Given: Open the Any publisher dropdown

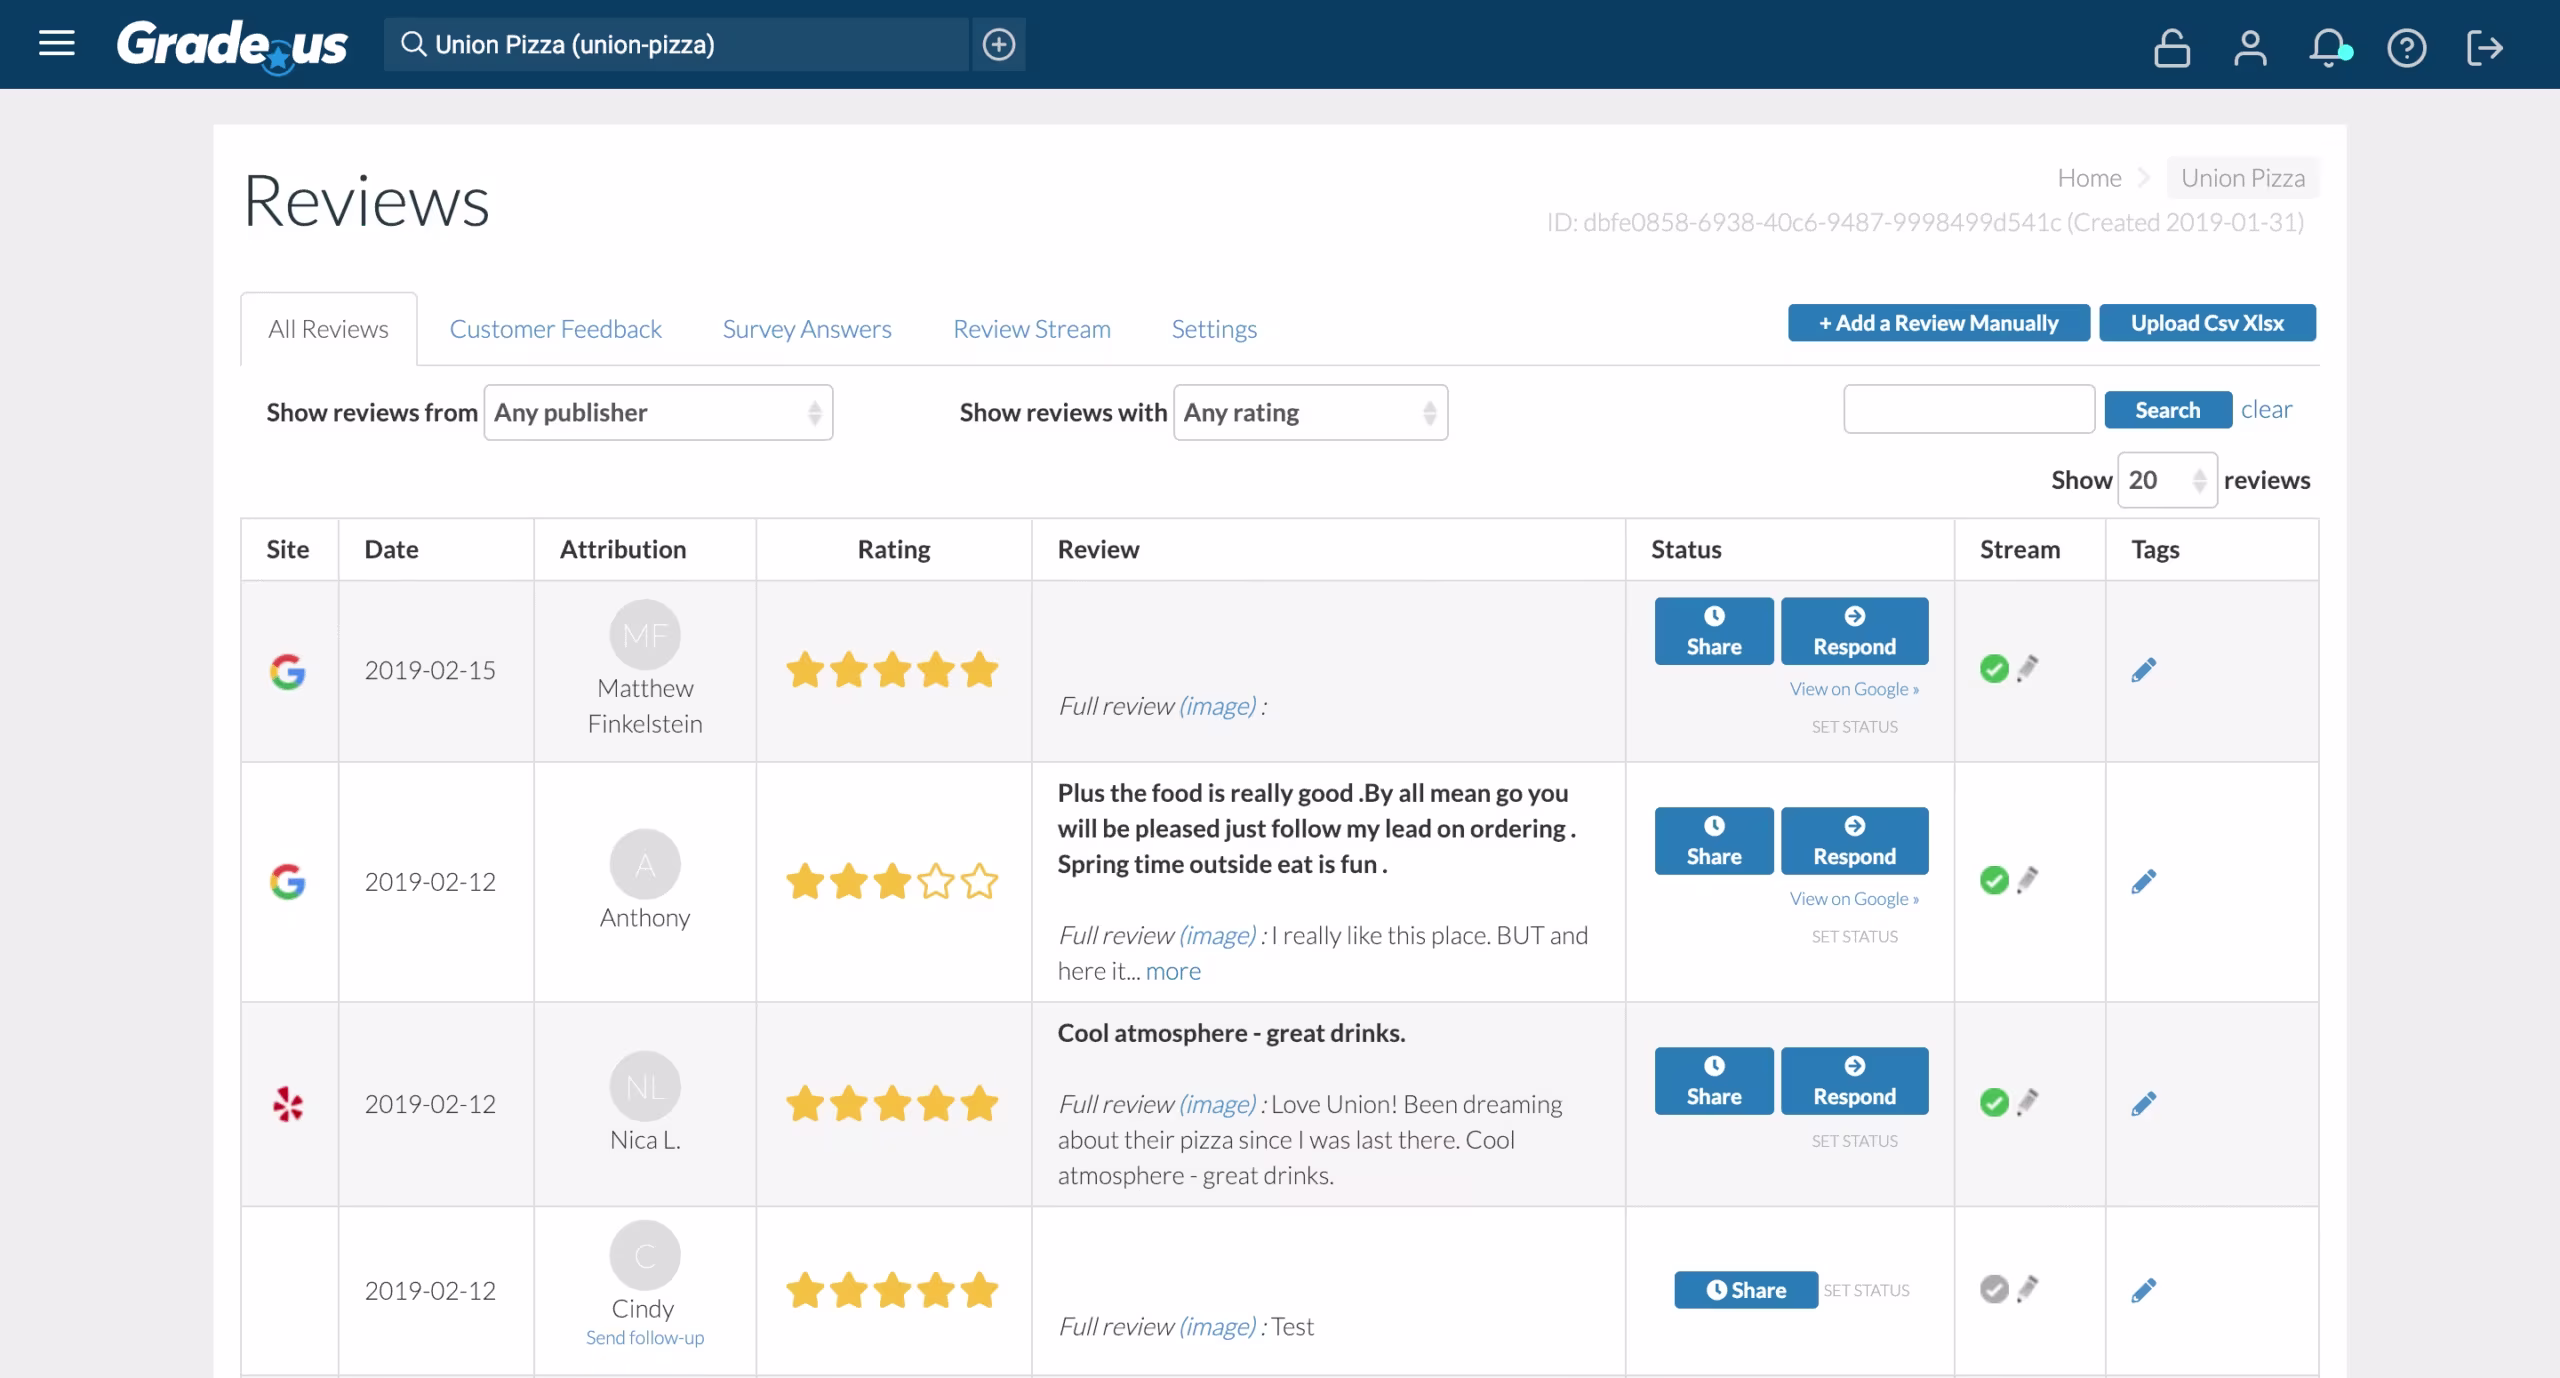Looking at the screenshot, I should tap(657, 412).
